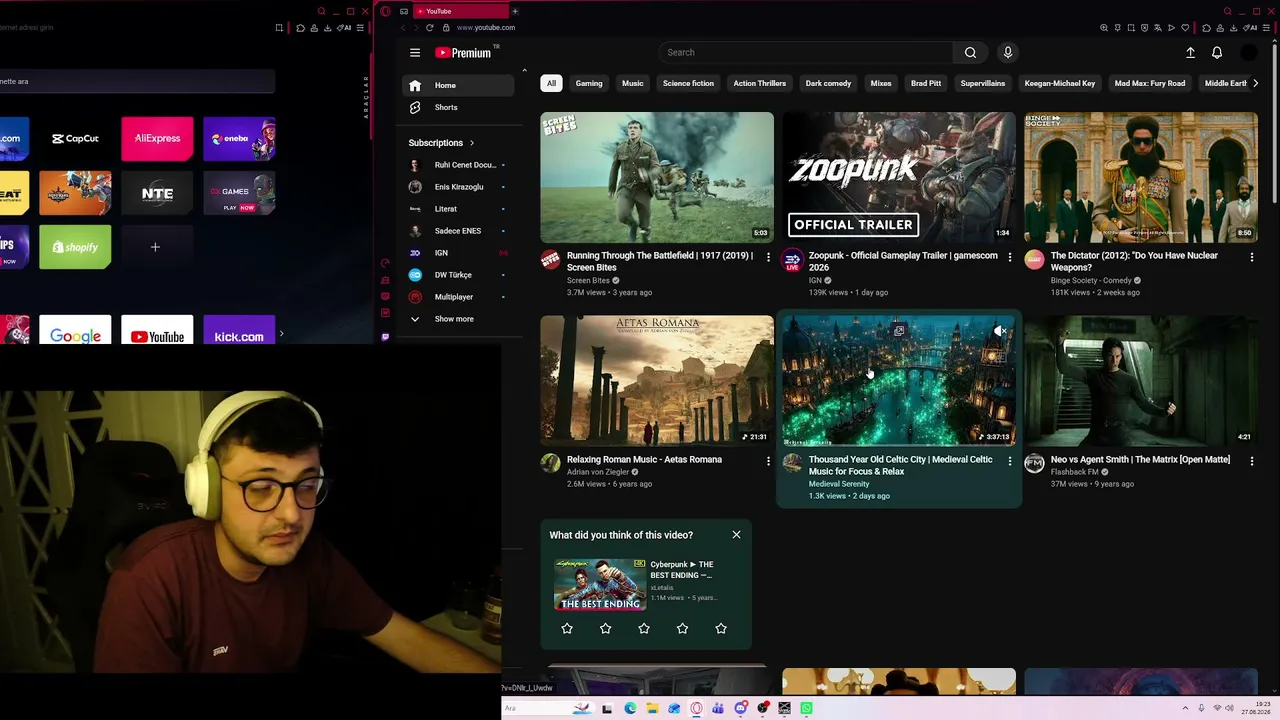1280x720 pixels.
Task: Select the Music filter chip
Action: pyautogui.click(x=633, y=83)
